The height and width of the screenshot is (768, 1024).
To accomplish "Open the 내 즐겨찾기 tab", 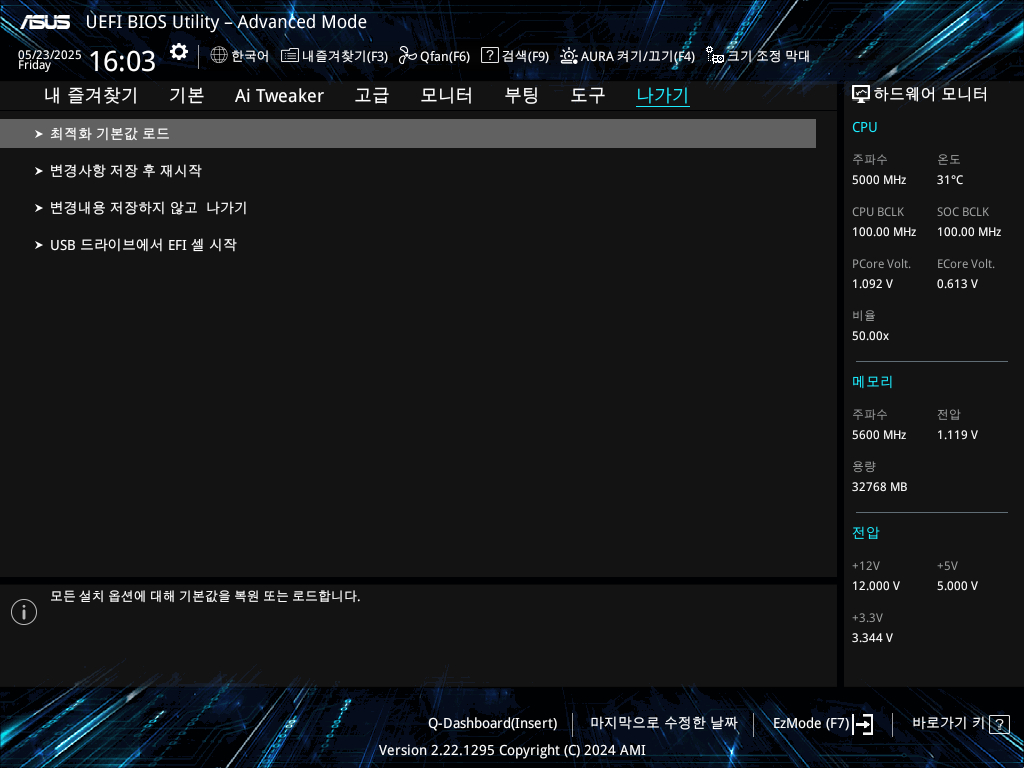I will click(x=91, y=96).
